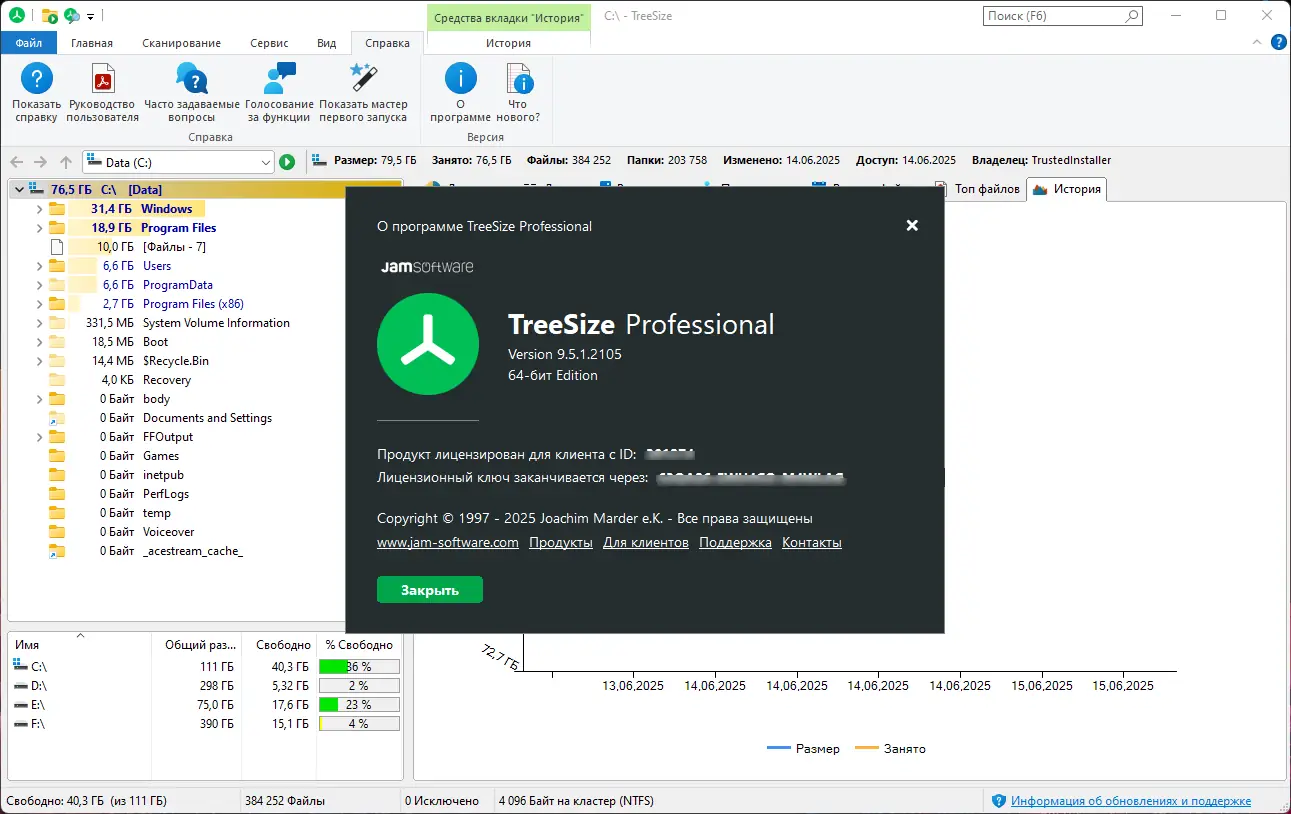Expand the Program Files folder node
Screen dimensions: 1291x814
pyautogui.click(x=39, y=228)
